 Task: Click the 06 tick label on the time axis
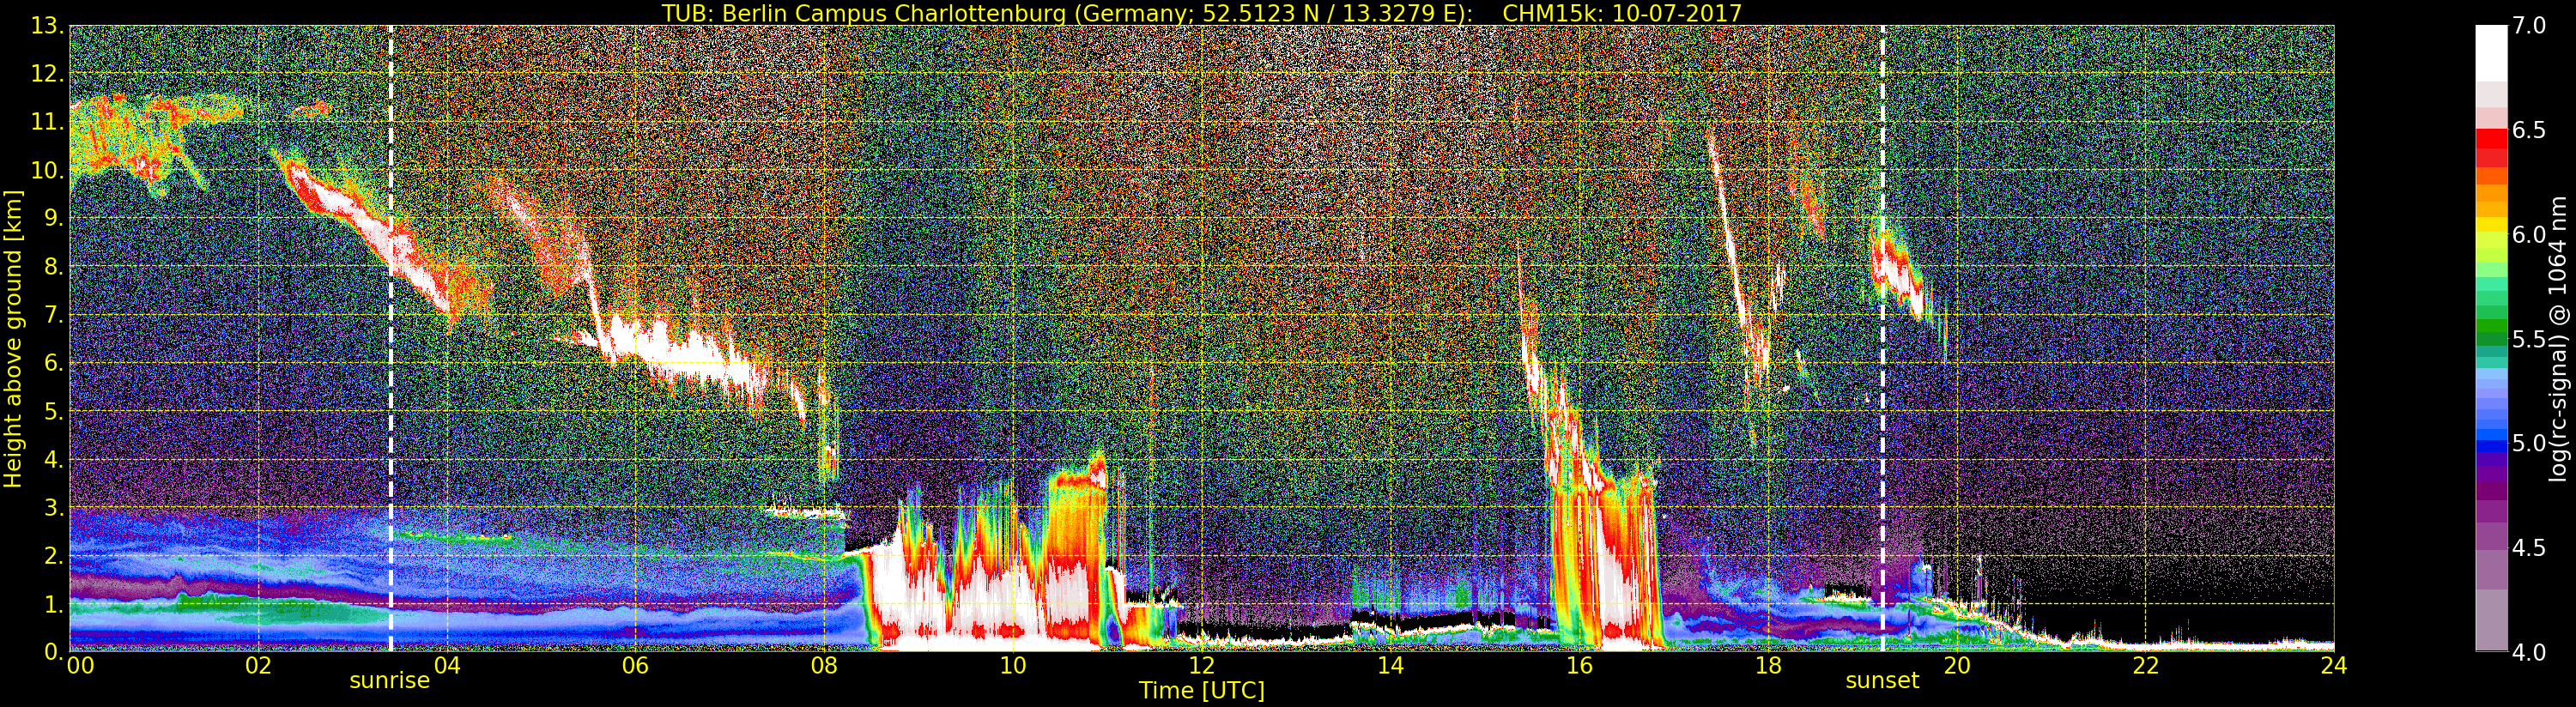635,666
